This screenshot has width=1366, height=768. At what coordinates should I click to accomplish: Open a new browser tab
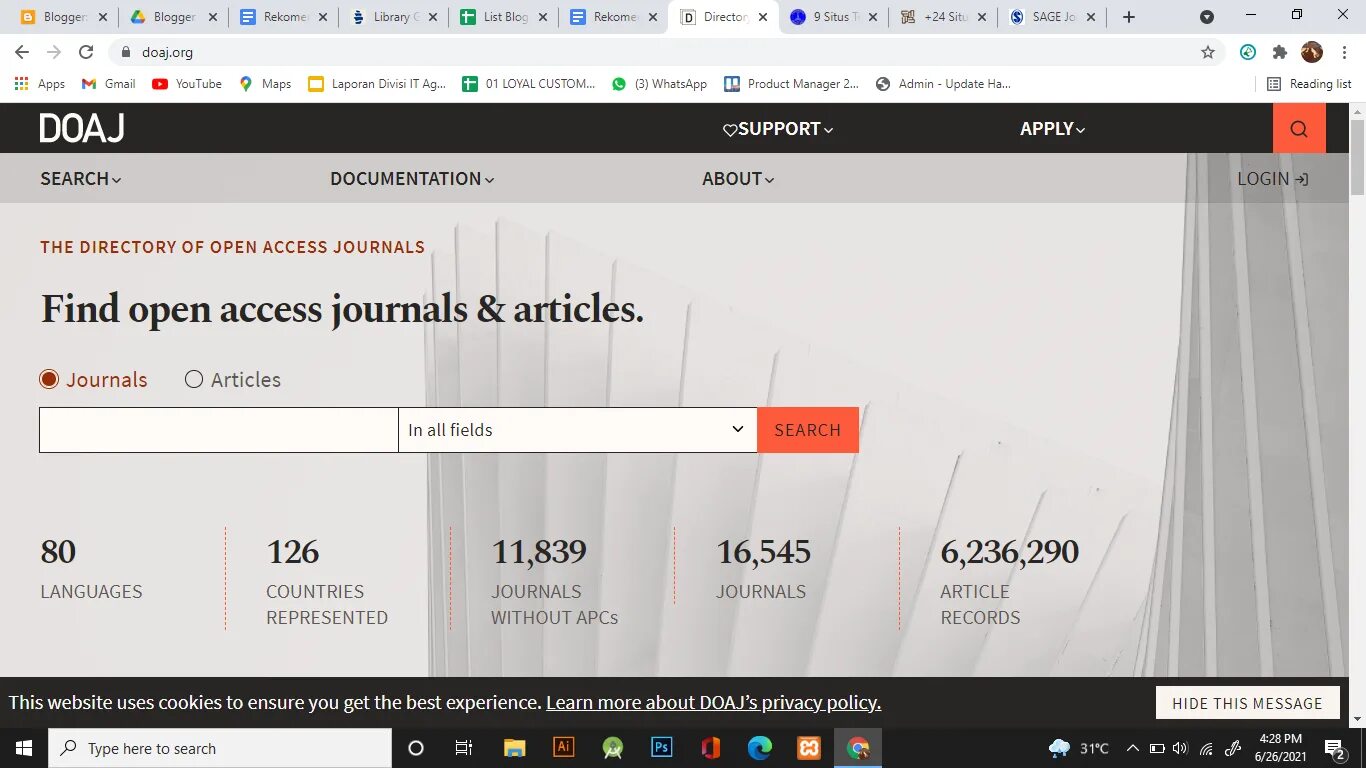(x=1129, y=17)
